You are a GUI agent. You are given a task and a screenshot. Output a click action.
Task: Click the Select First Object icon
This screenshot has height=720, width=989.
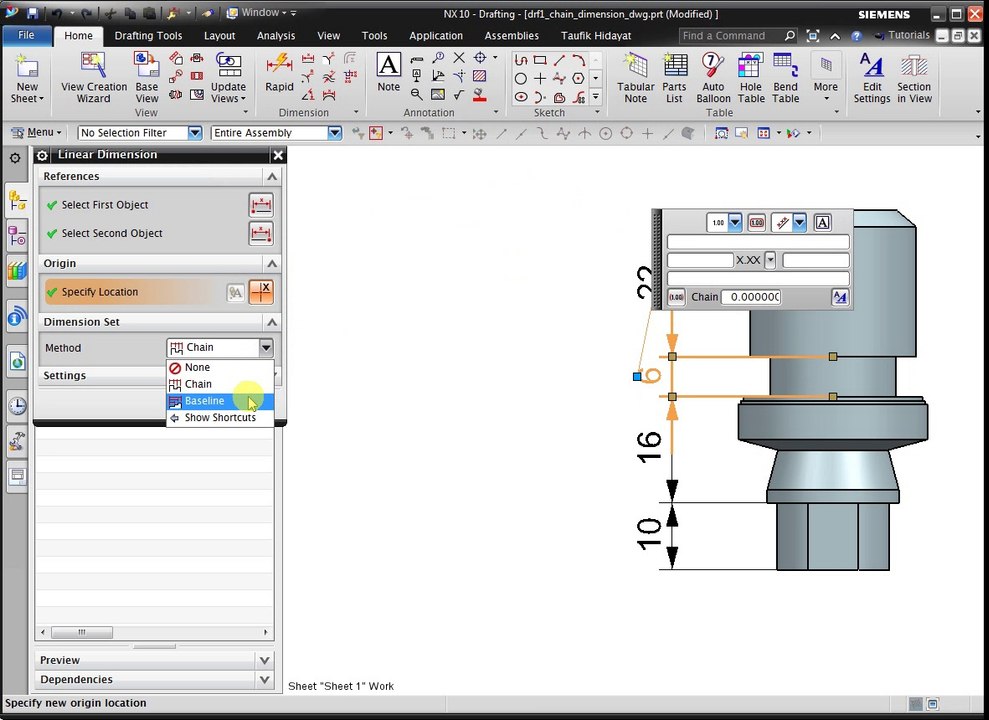[x=260, y=205]
